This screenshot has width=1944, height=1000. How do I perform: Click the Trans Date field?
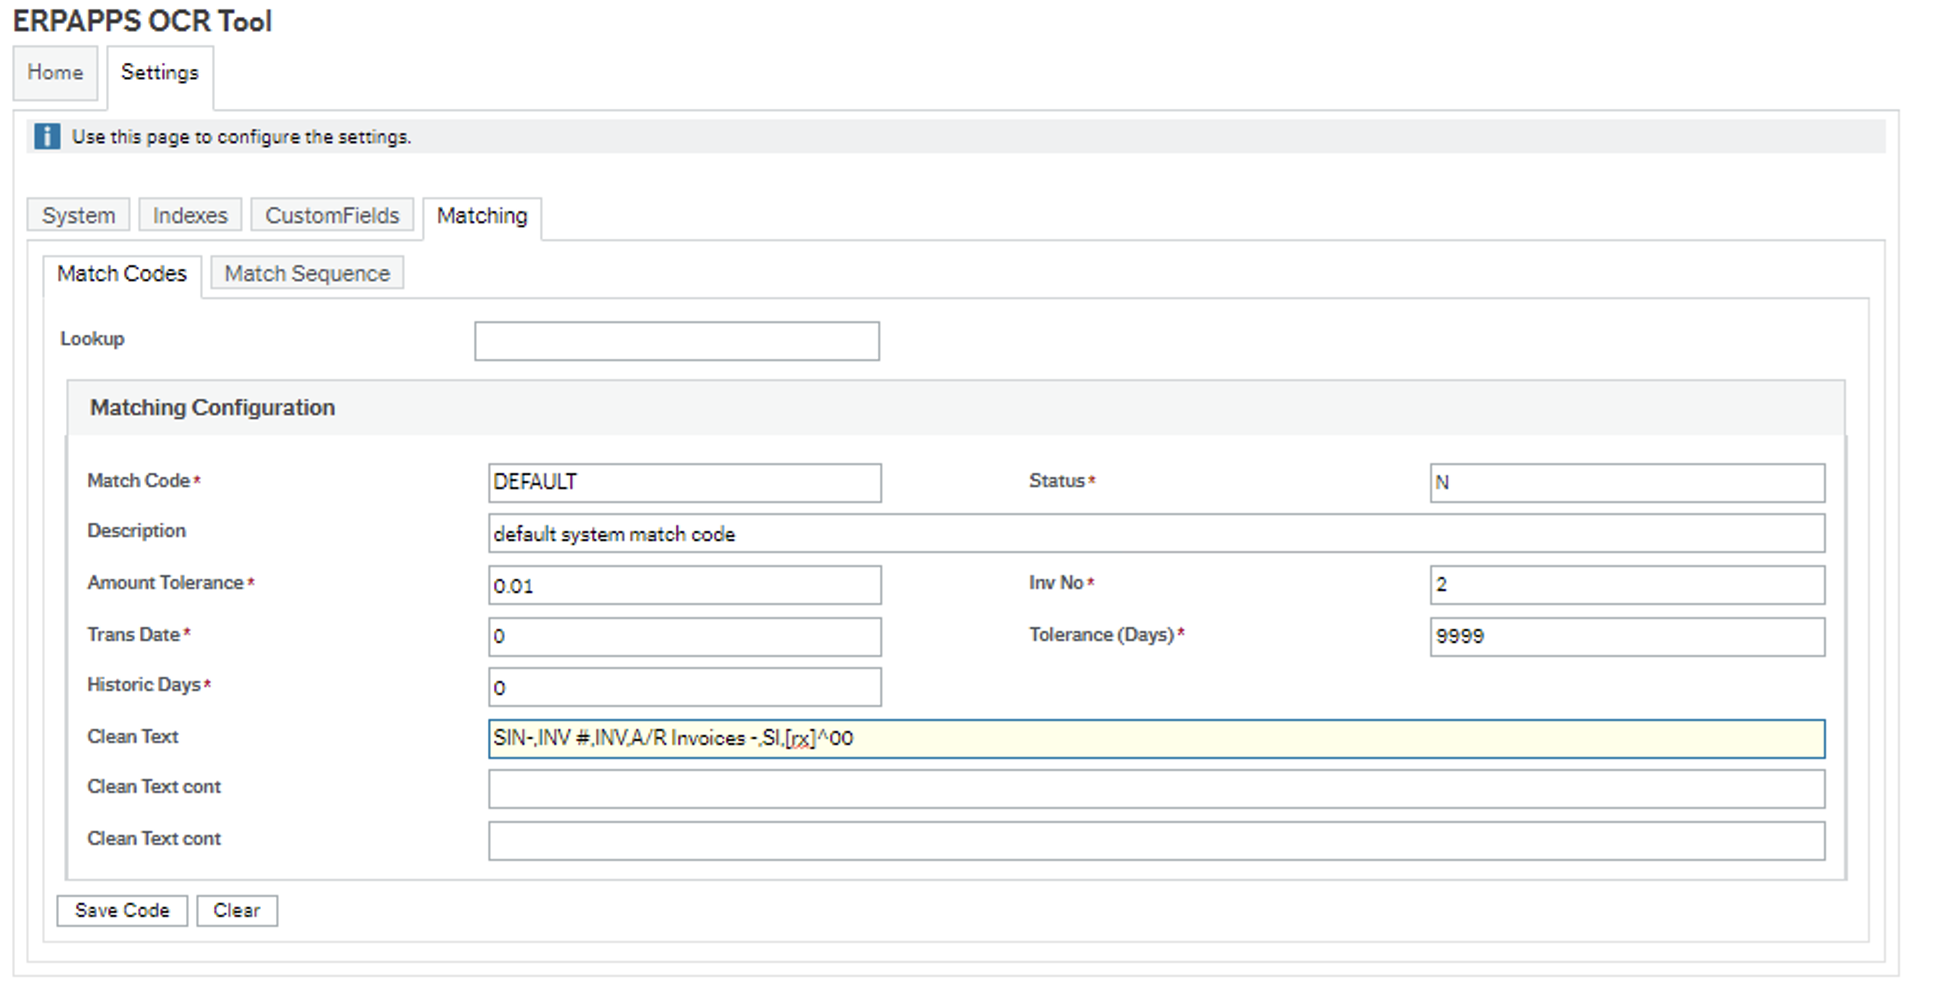(685, 637)
